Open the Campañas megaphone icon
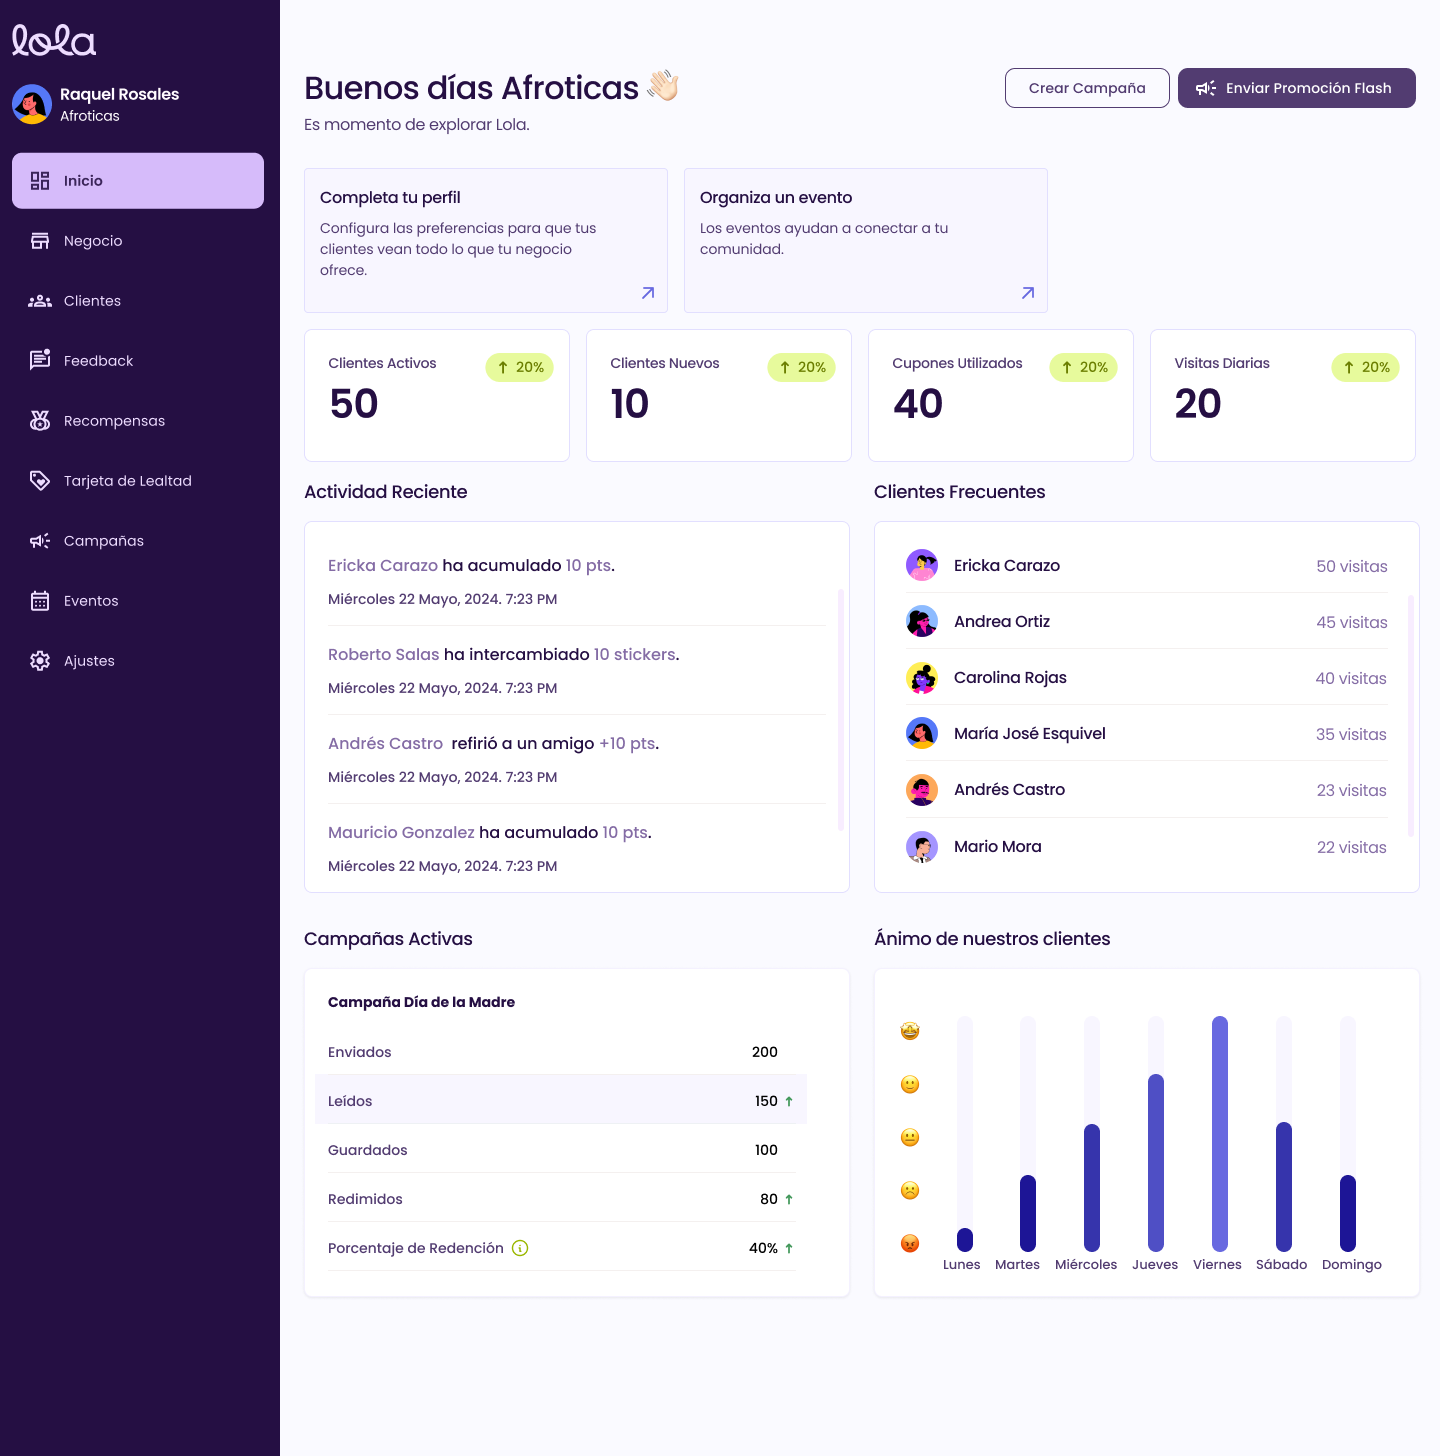Image resolution: width=1440 pixels, height=1456 pixels. [40, 540]
